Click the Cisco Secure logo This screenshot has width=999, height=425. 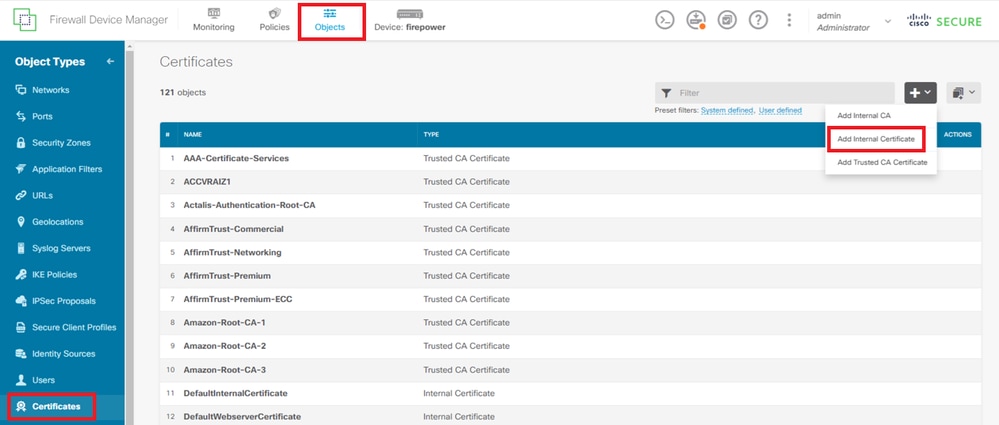coord(944,21)
